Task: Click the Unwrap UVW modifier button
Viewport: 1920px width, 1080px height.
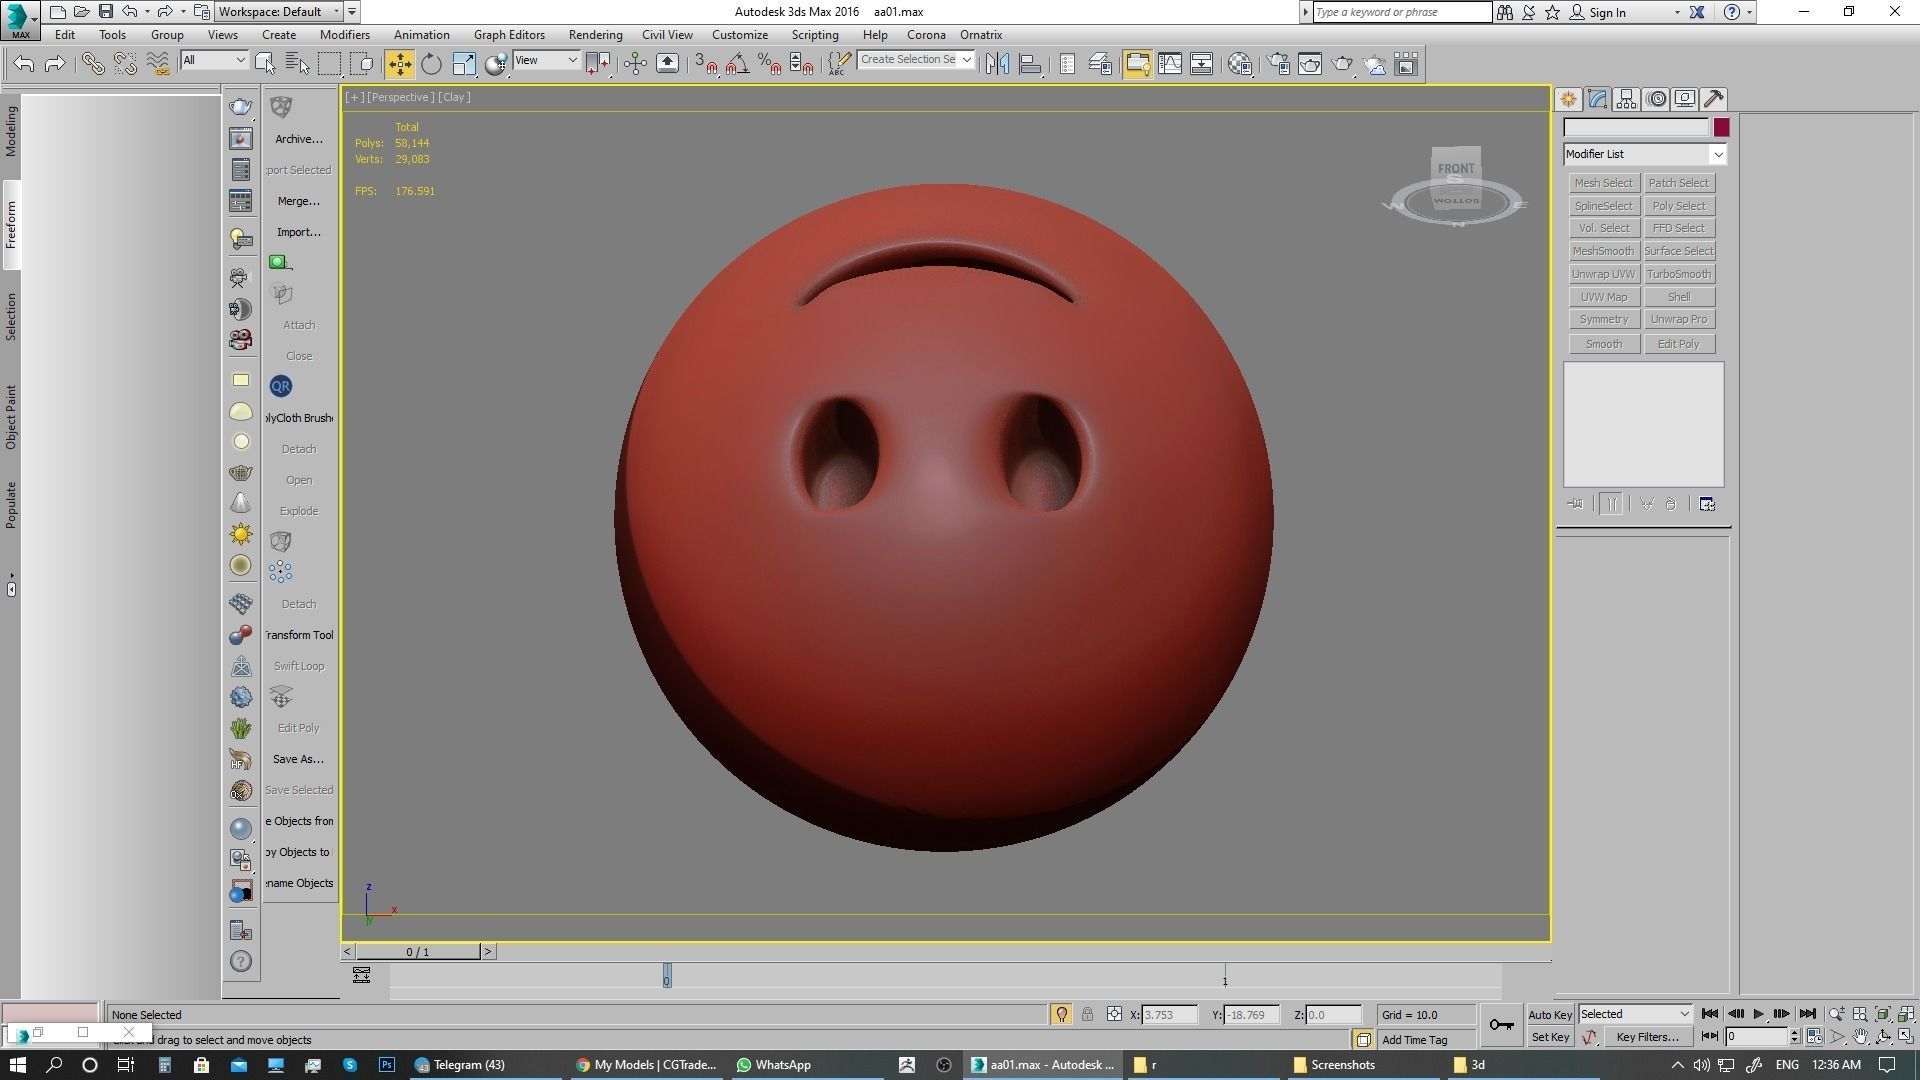Action: point(1603,274)
